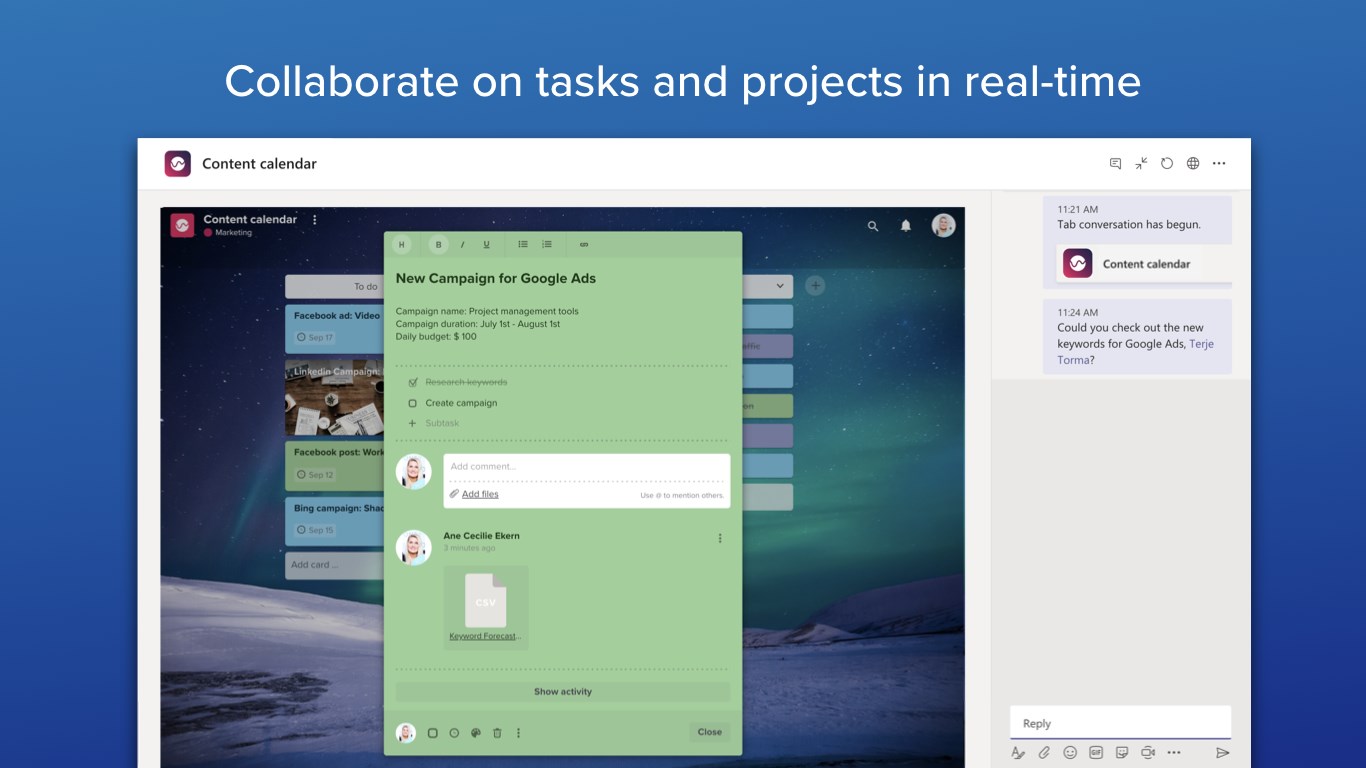Open the Keyword Forecast CSV link
This screenshot has width=1366, height=768.
(x=485, y=636)
